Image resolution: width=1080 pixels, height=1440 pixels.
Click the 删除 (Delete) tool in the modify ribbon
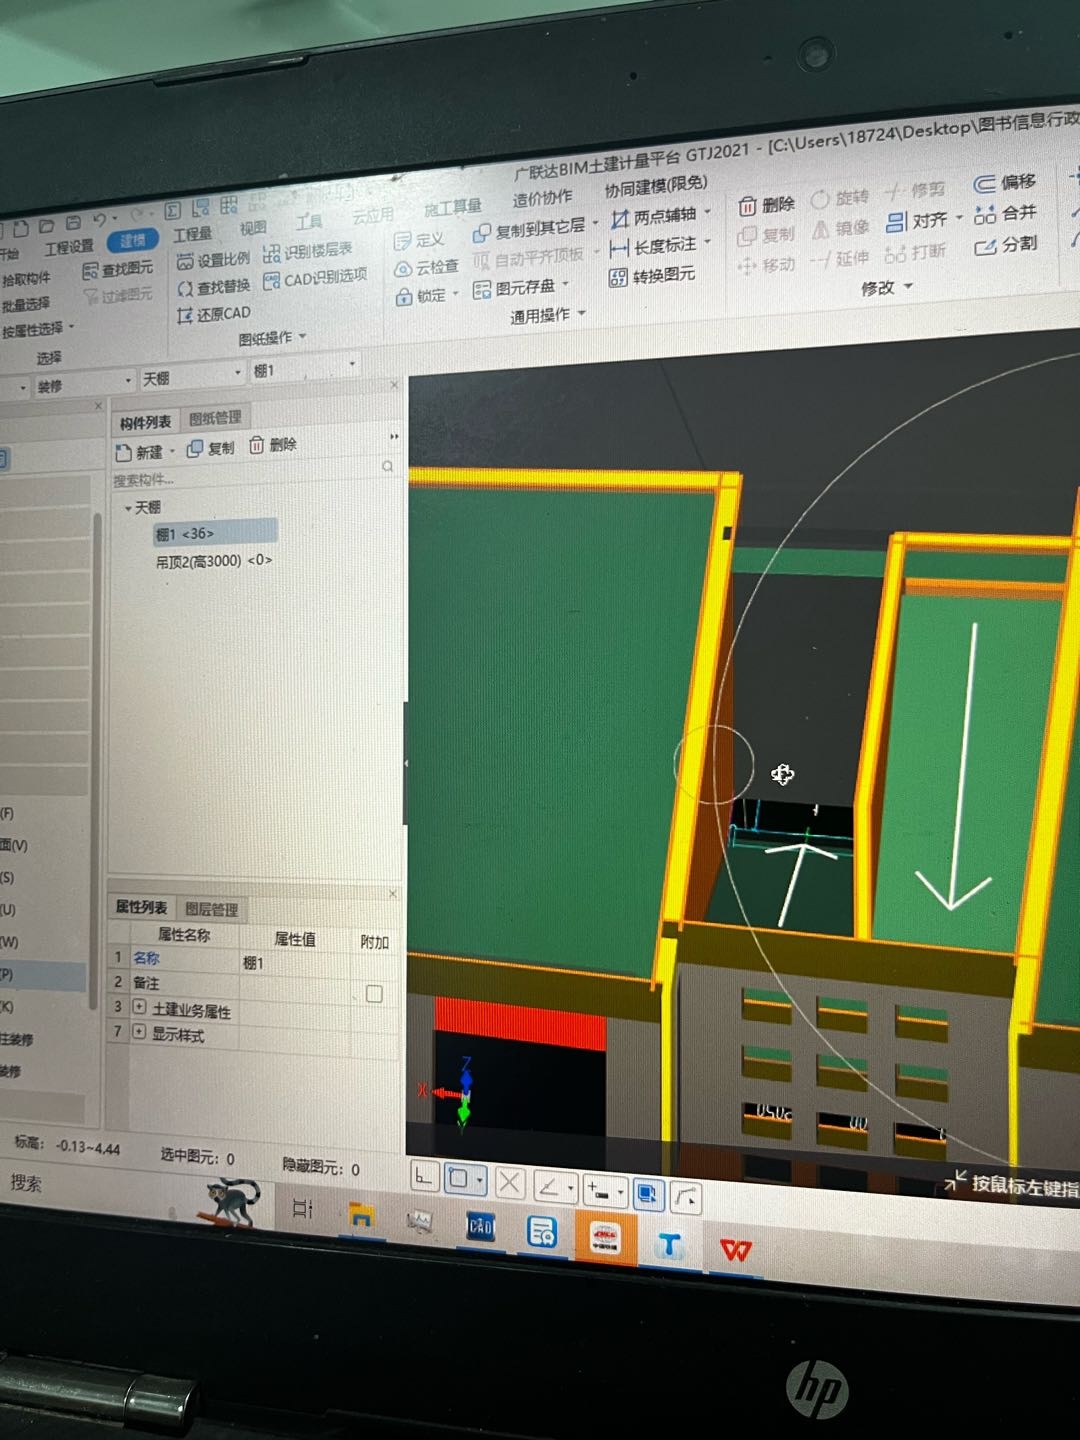766,206
